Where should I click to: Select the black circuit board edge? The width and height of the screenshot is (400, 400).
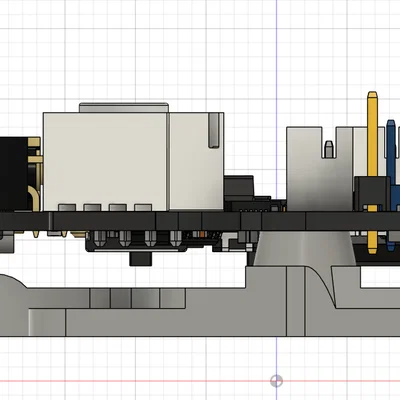pos(200,221)
